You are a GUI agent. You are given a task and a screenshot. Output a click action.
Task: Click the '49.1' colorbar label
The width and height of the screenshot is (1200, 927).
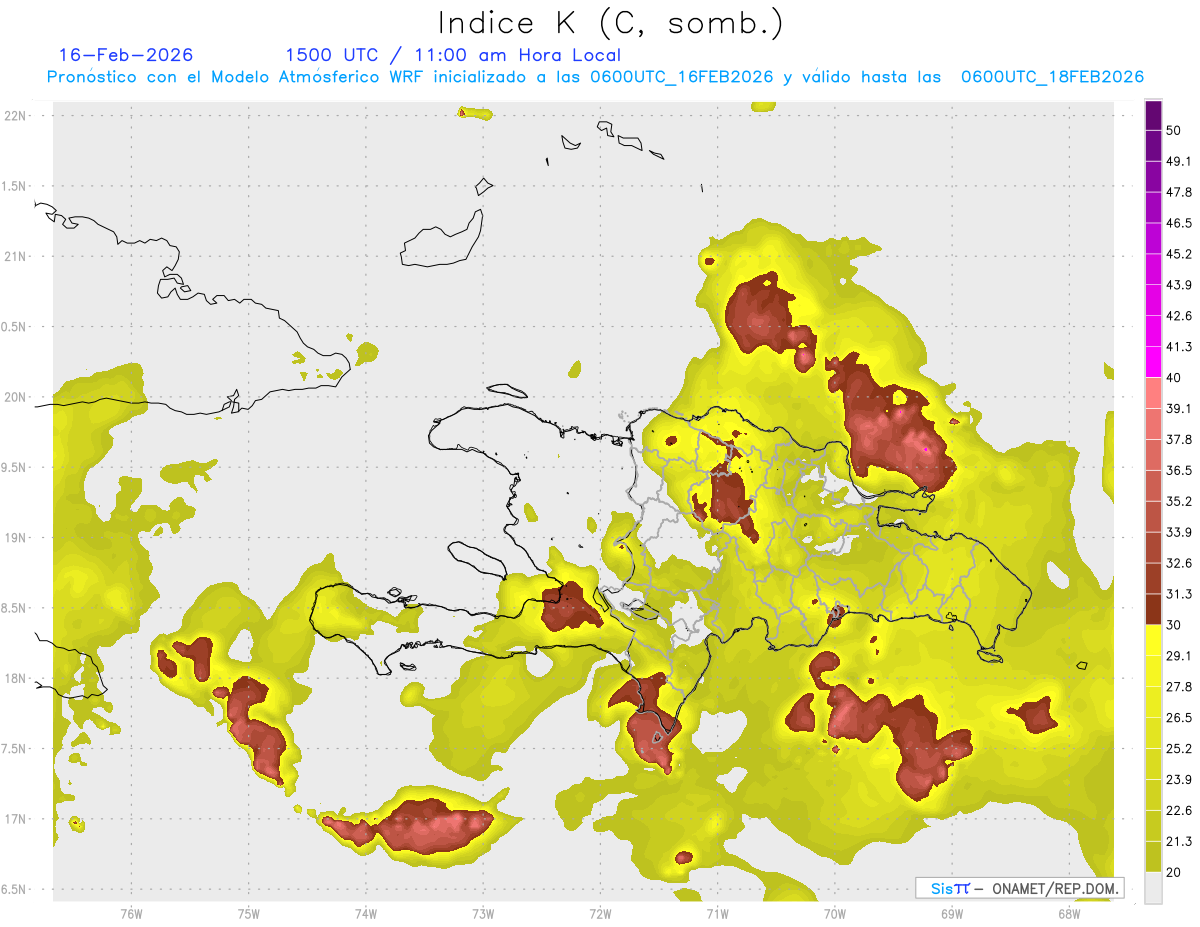(1179, 161)
